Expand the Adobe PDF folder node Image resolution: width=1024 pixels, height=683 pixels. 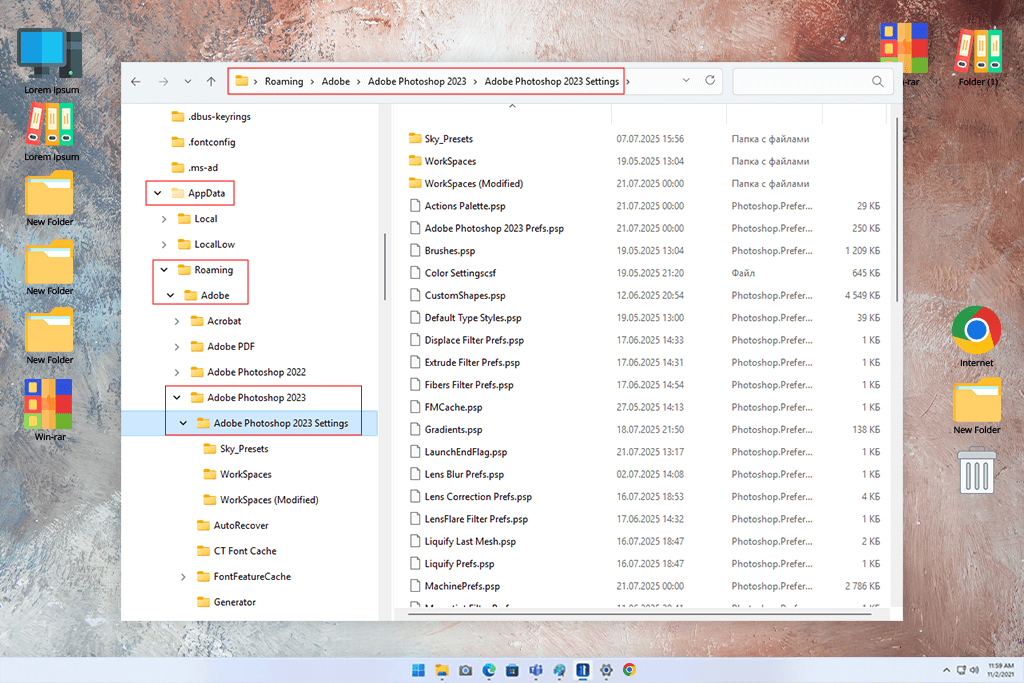177,347
